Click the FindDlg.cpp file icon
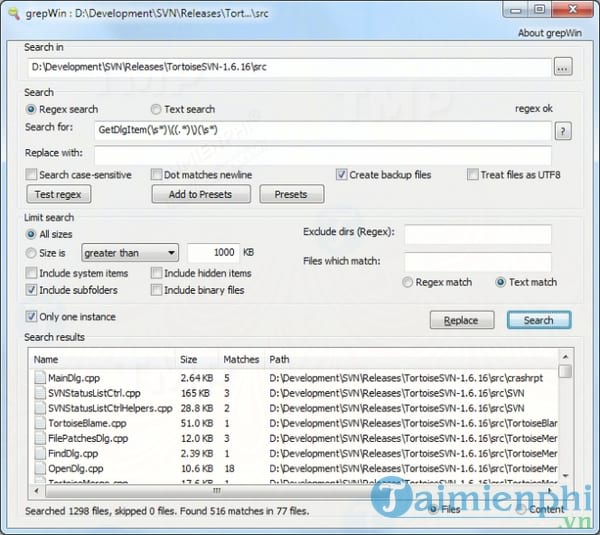Viewport: 600px width, 535px height. tap(40, 453)
